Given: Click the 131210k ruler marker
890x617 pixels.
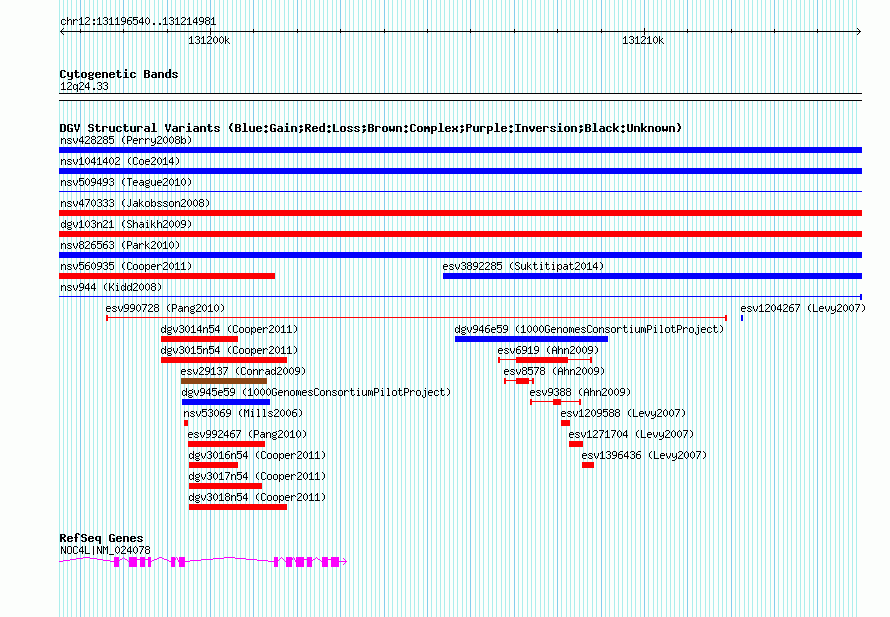Looking at the screenshot, I should (643, 40).
